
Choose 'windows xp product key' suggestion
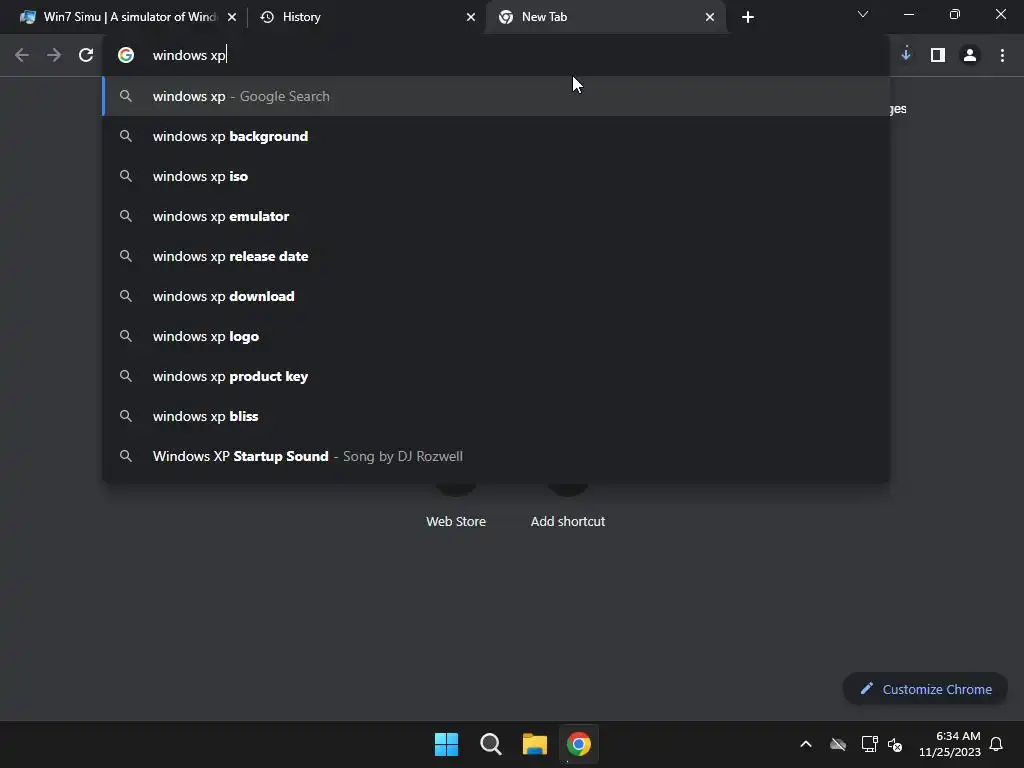[496, 376]
